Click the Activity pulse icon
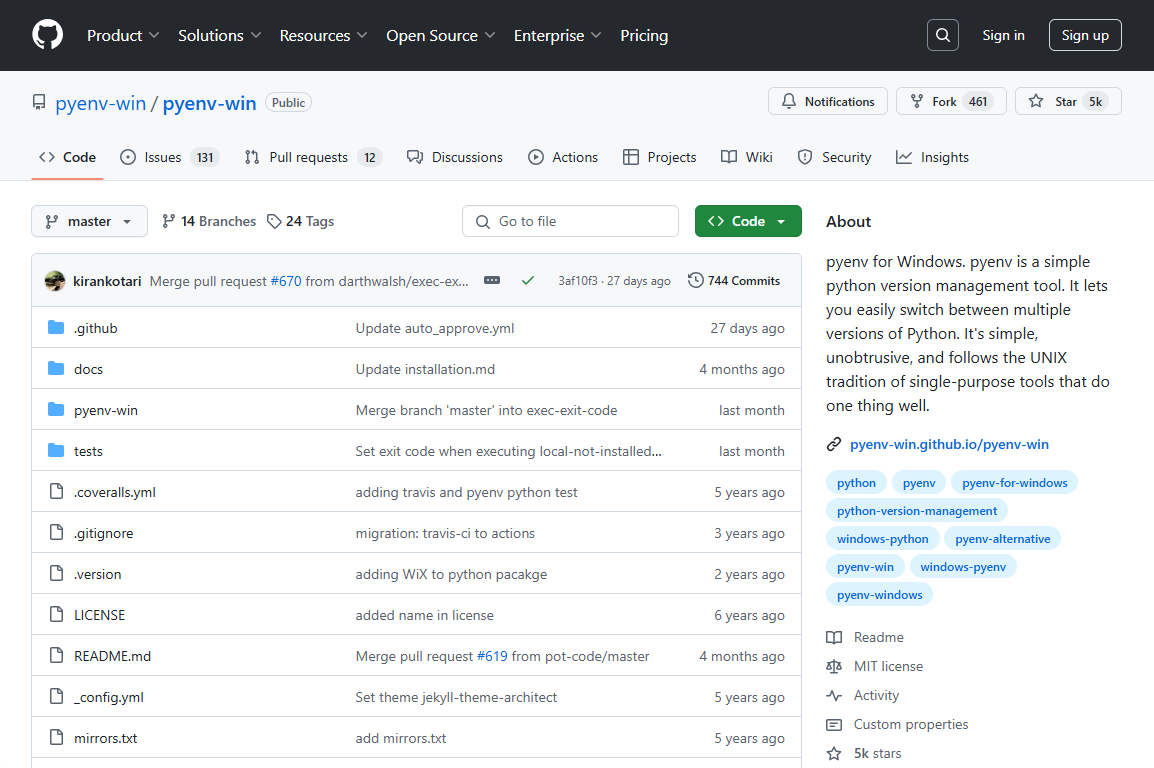The width and height of the screenshot is (1154, 768). tap(834, 695)
